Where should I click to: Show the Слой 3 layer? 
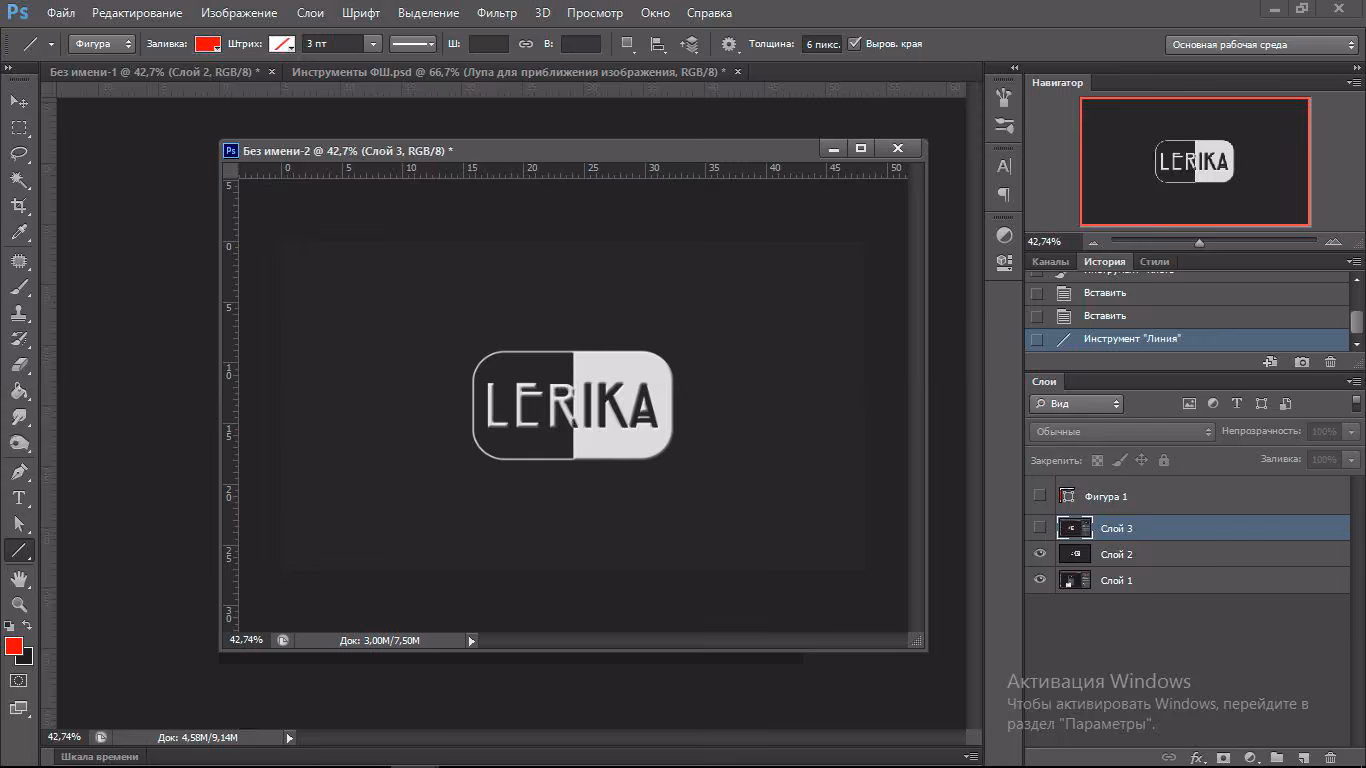tap(1040, 527)
